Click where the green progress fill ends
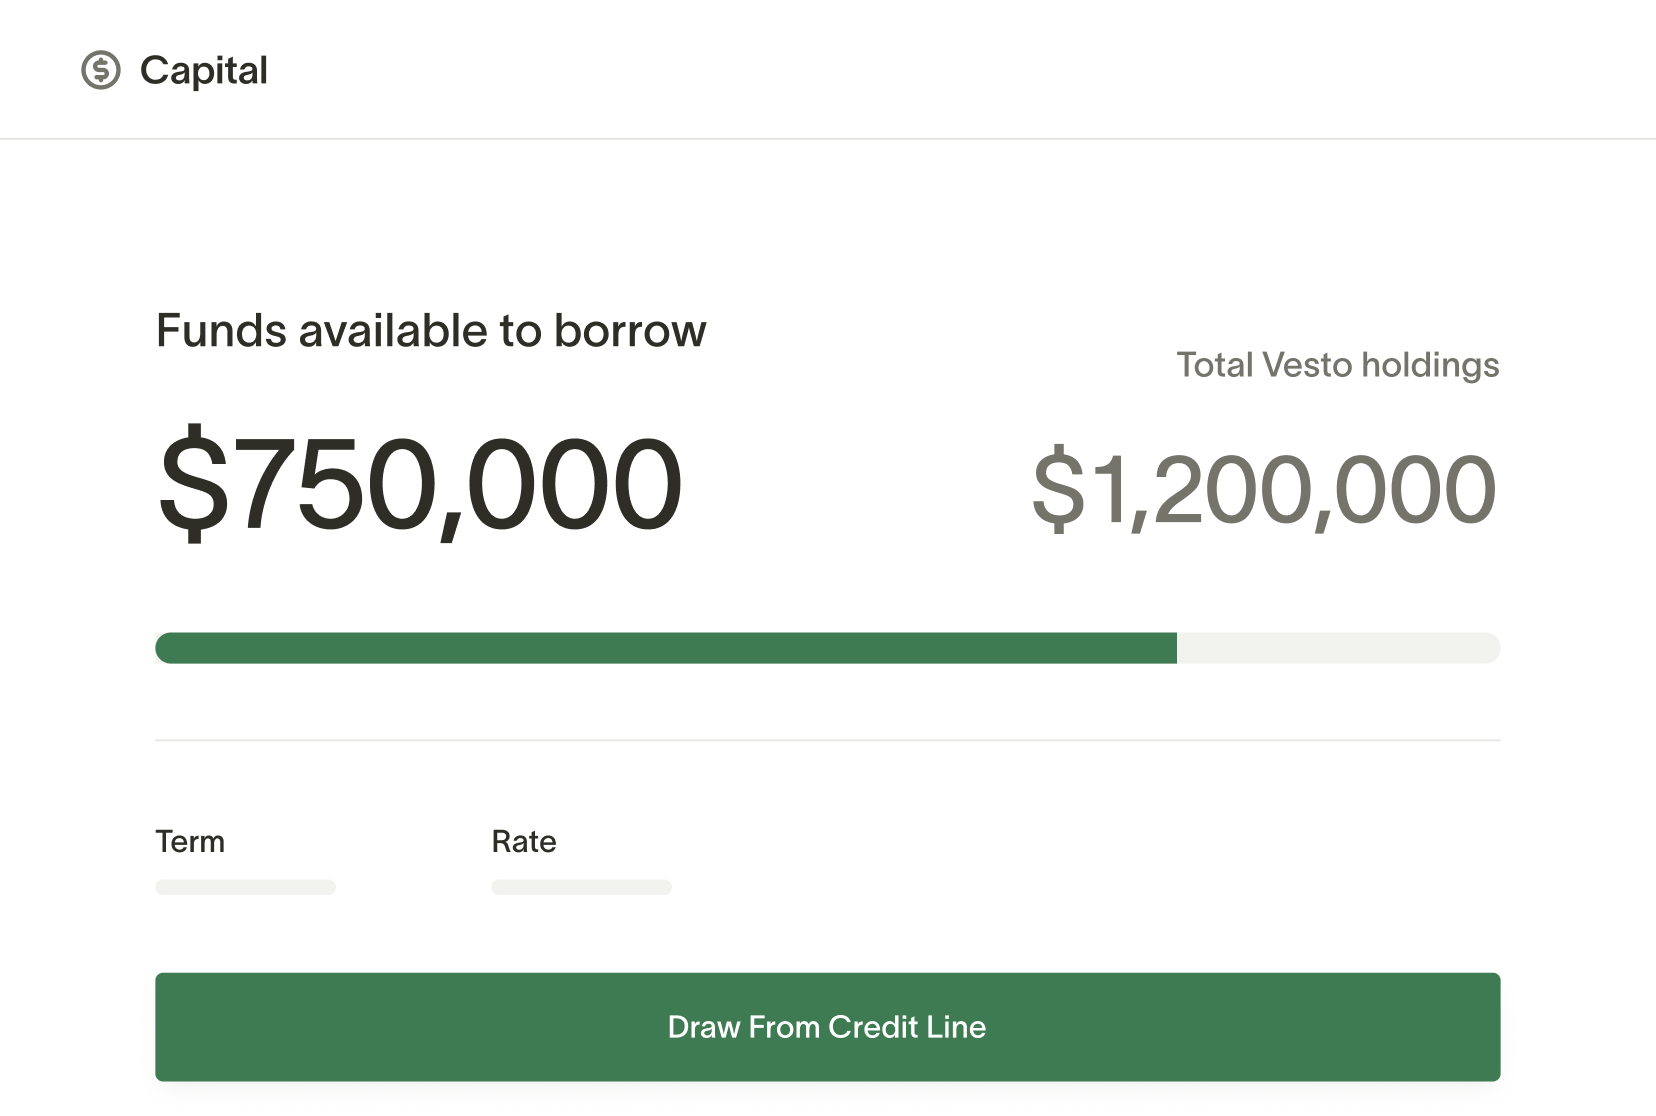Viewport: 1656px width, 1116px height. pos(1176,648)
